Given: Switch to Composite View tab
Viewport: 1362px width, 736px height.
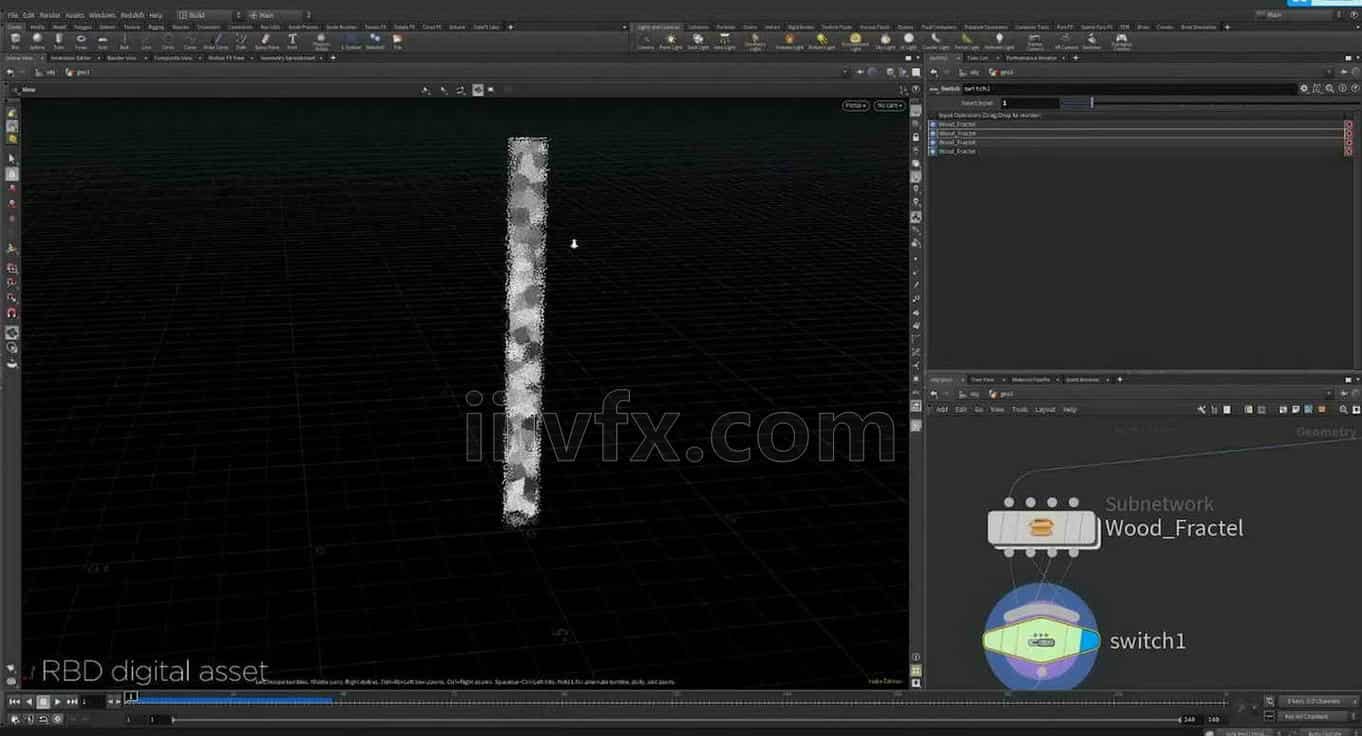Looking at the screenshot, I should click(175, 58).
